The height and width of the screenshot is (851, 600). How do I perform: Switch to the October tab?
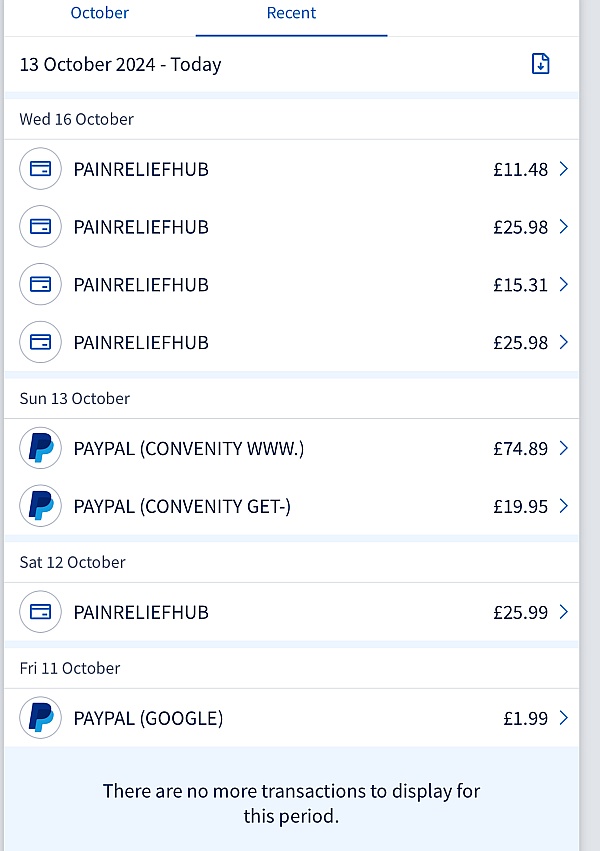(x=100, y=13)
